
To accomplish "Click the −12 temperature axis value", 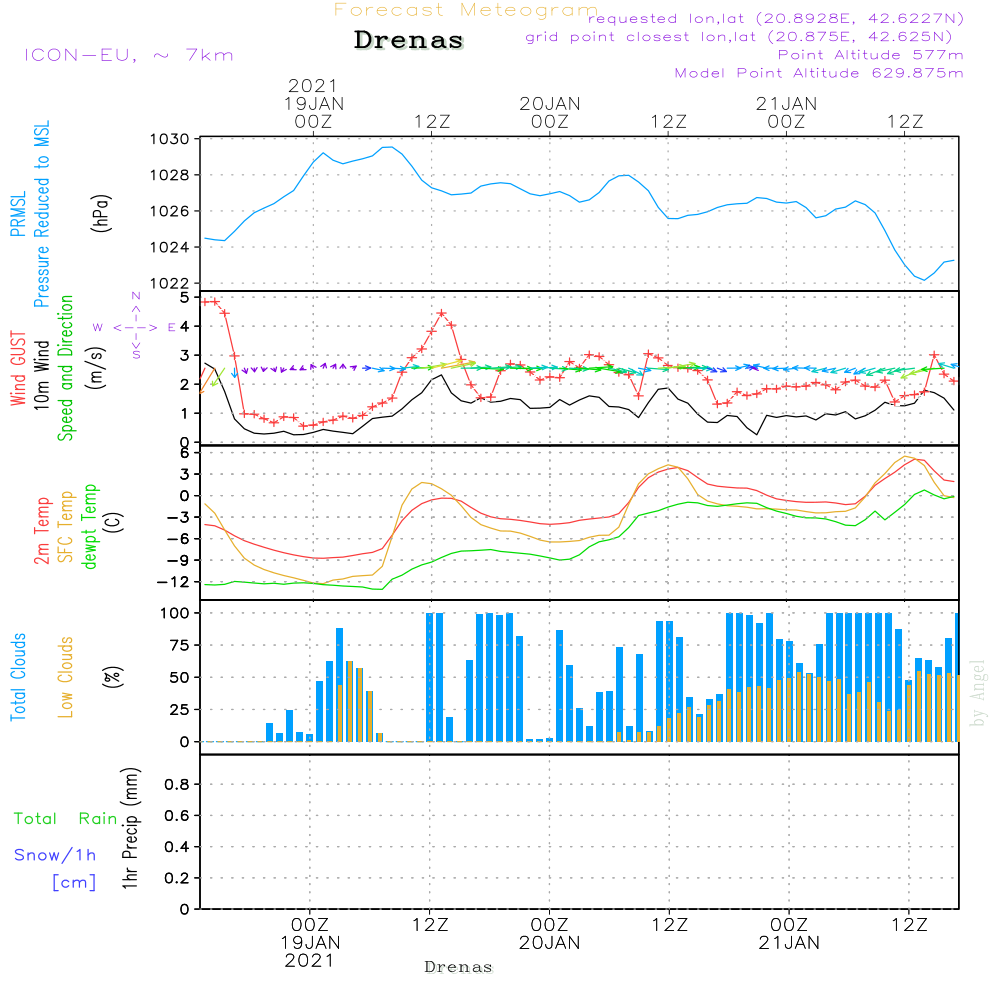I will (172, 582).
